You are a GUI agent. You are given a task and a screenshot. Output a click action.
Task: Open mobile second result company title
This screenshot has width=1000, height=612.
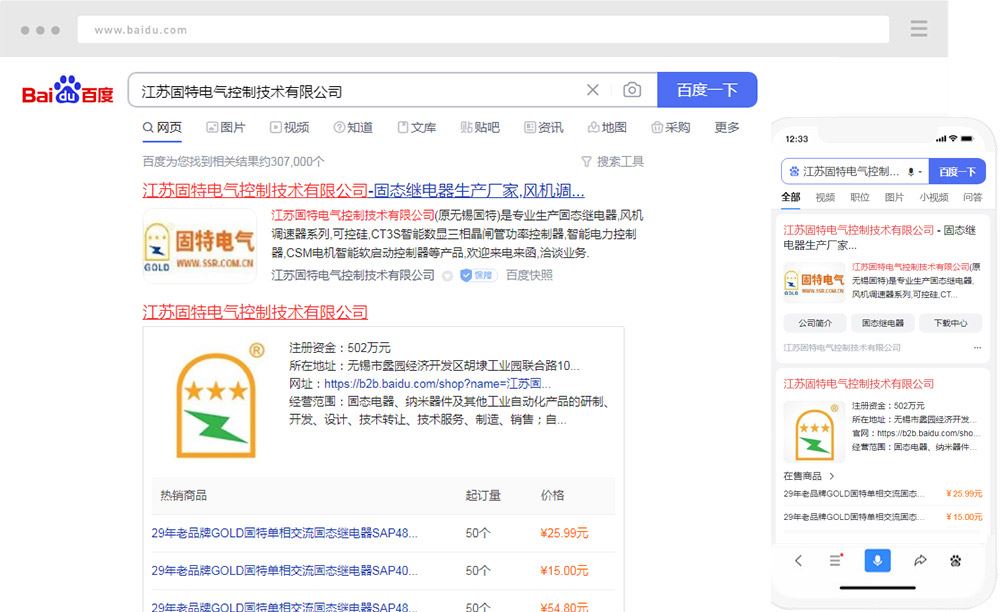pyautogui.click(x=858, y=384)
